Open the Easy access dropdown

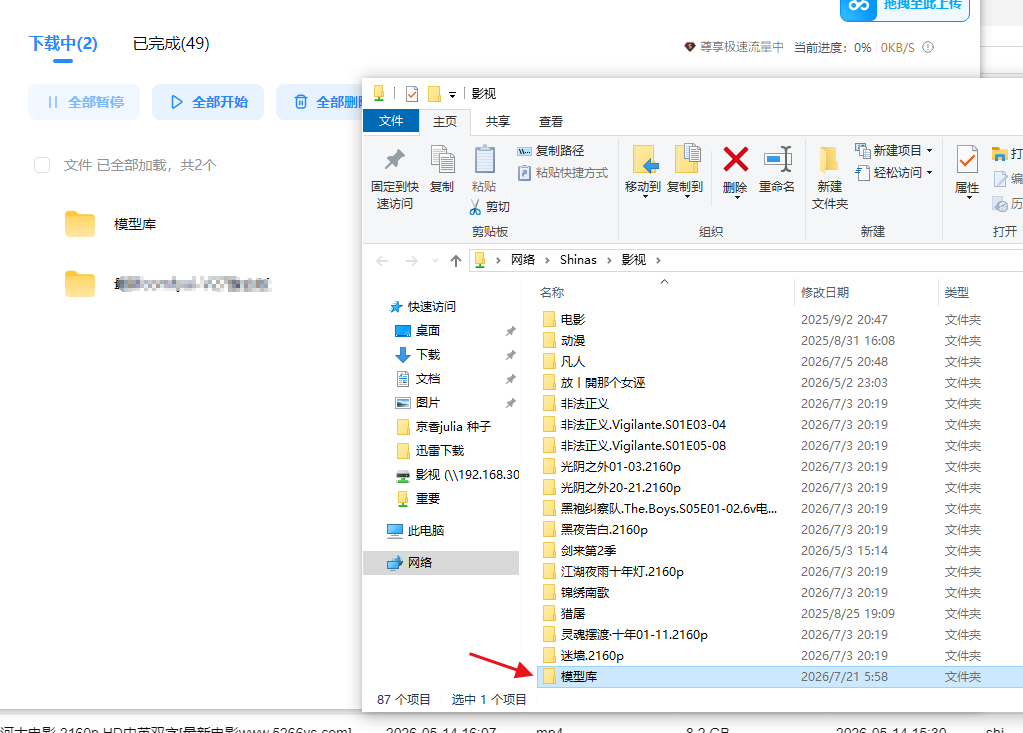pos(929,173)
